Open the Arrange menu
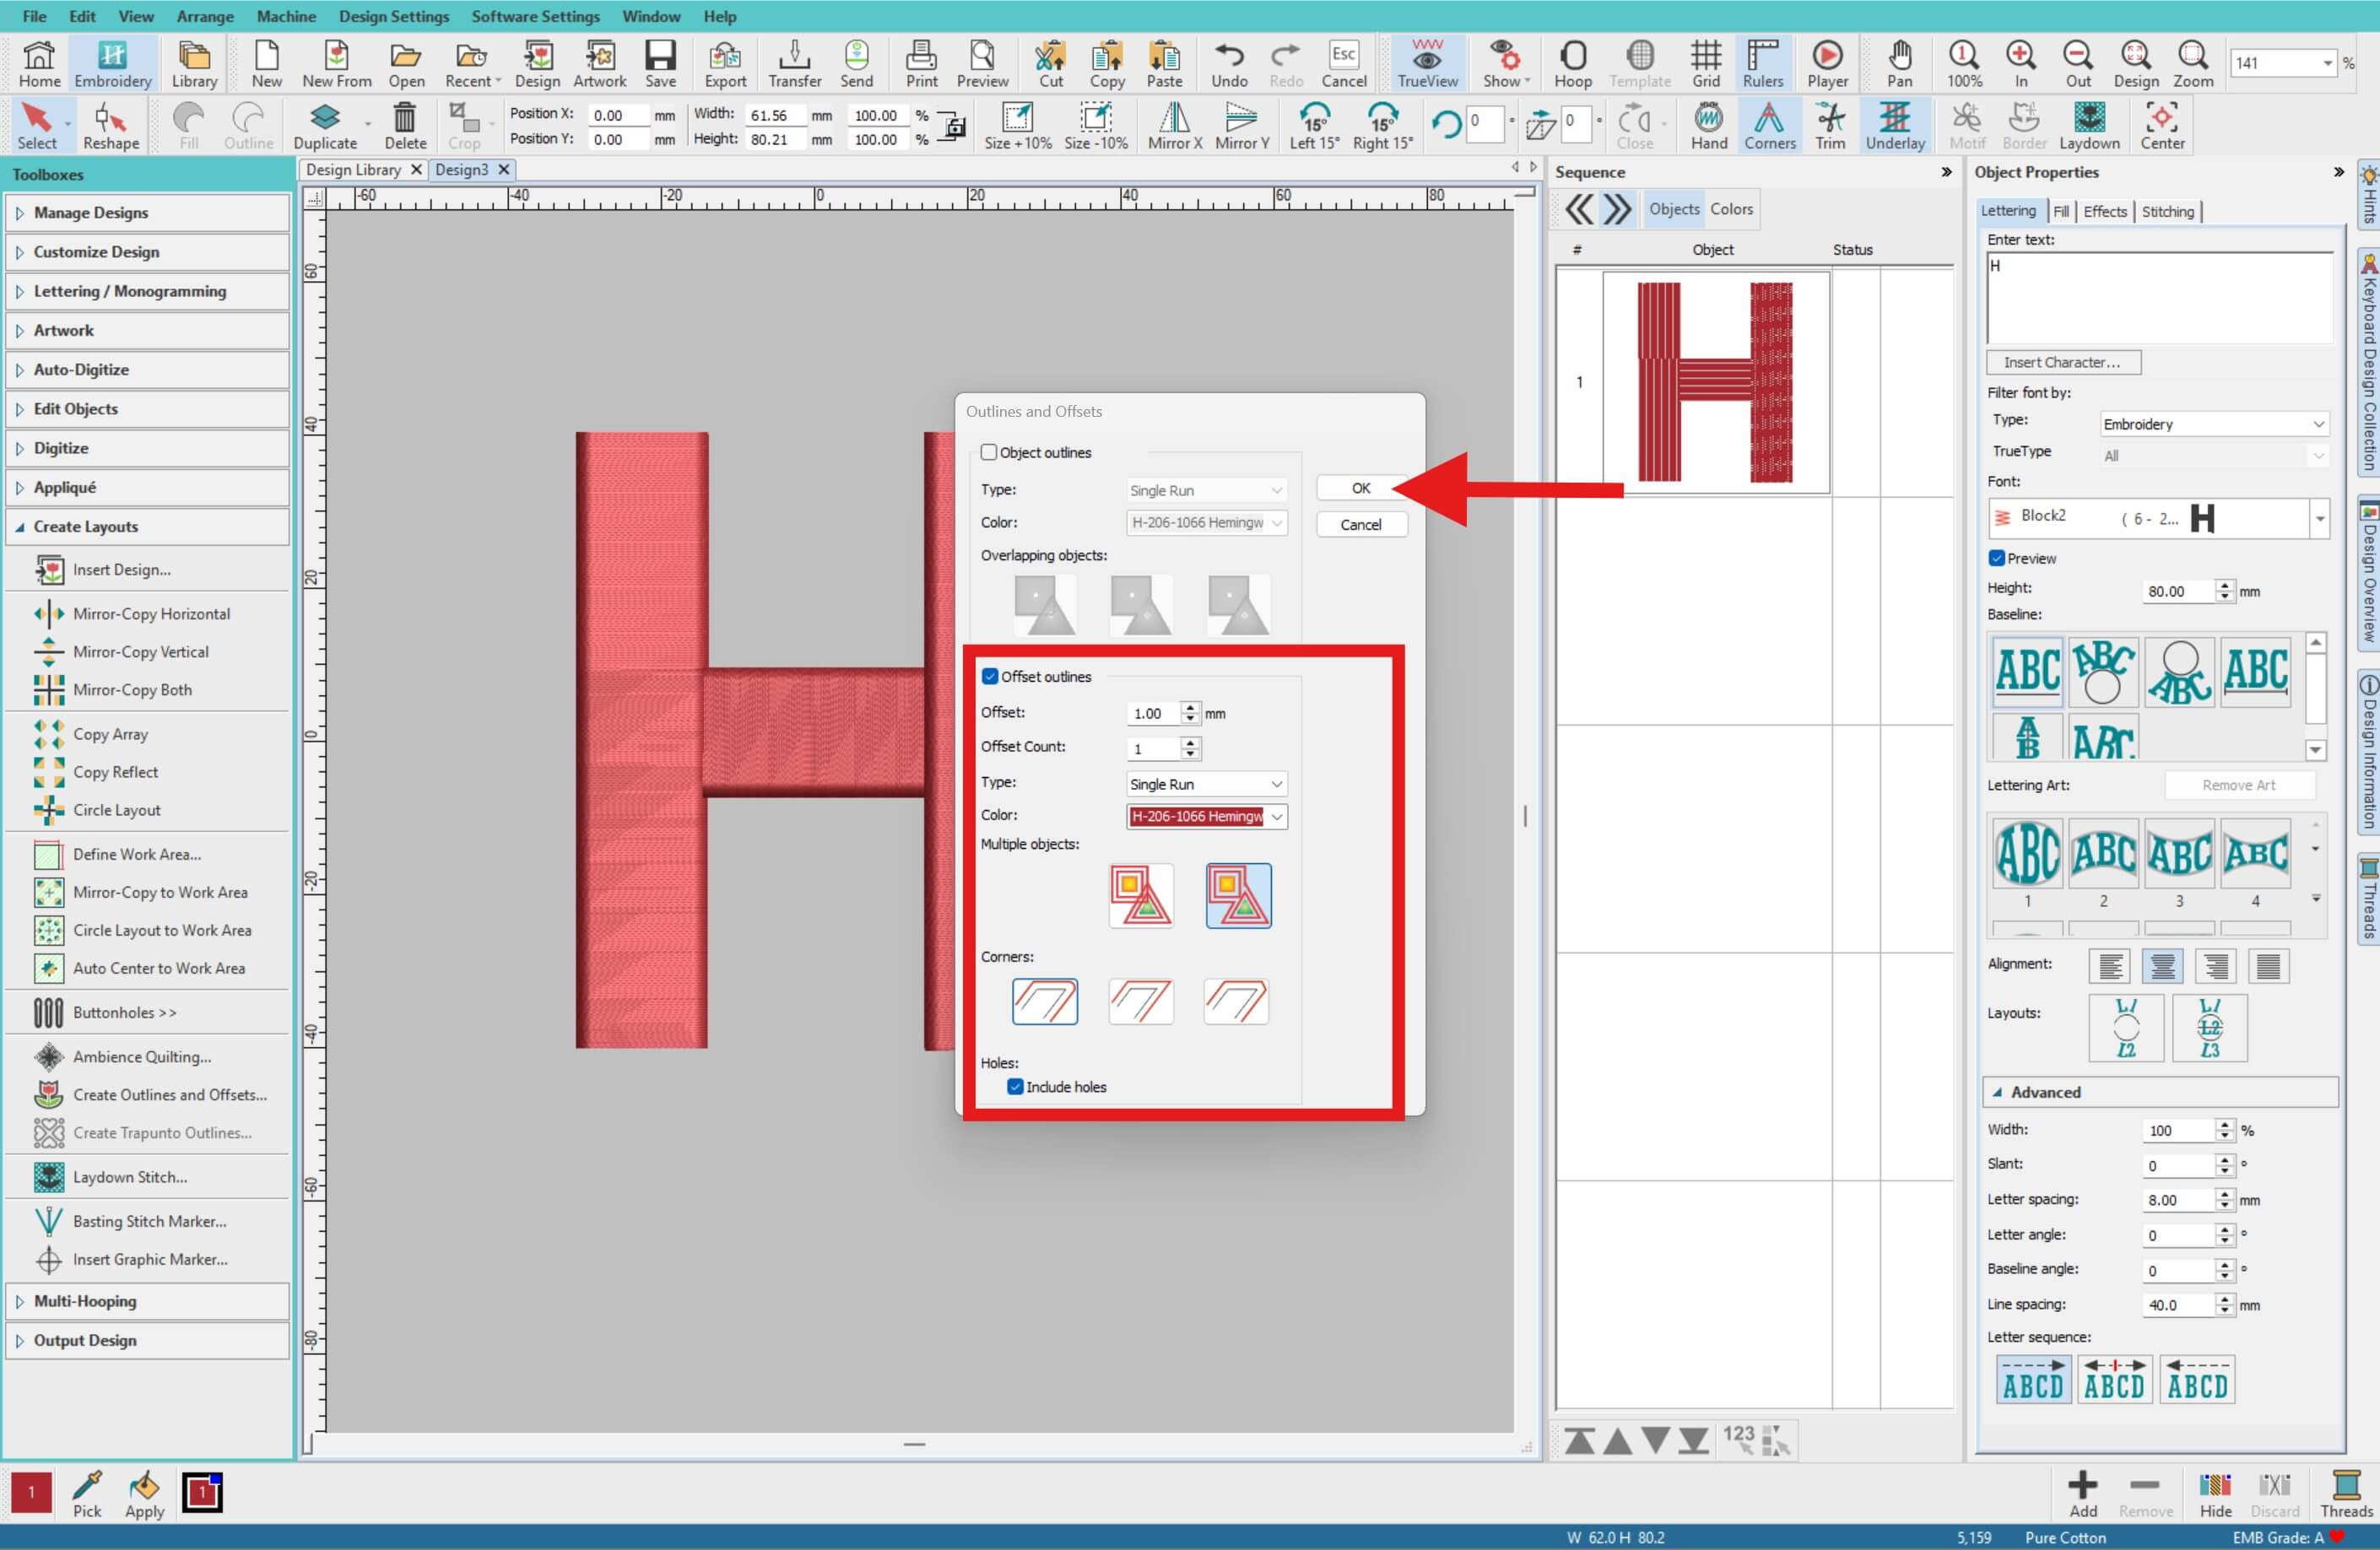This screenshot has height=1550, width=2380. pyautogui.click(x=205, y=16)
